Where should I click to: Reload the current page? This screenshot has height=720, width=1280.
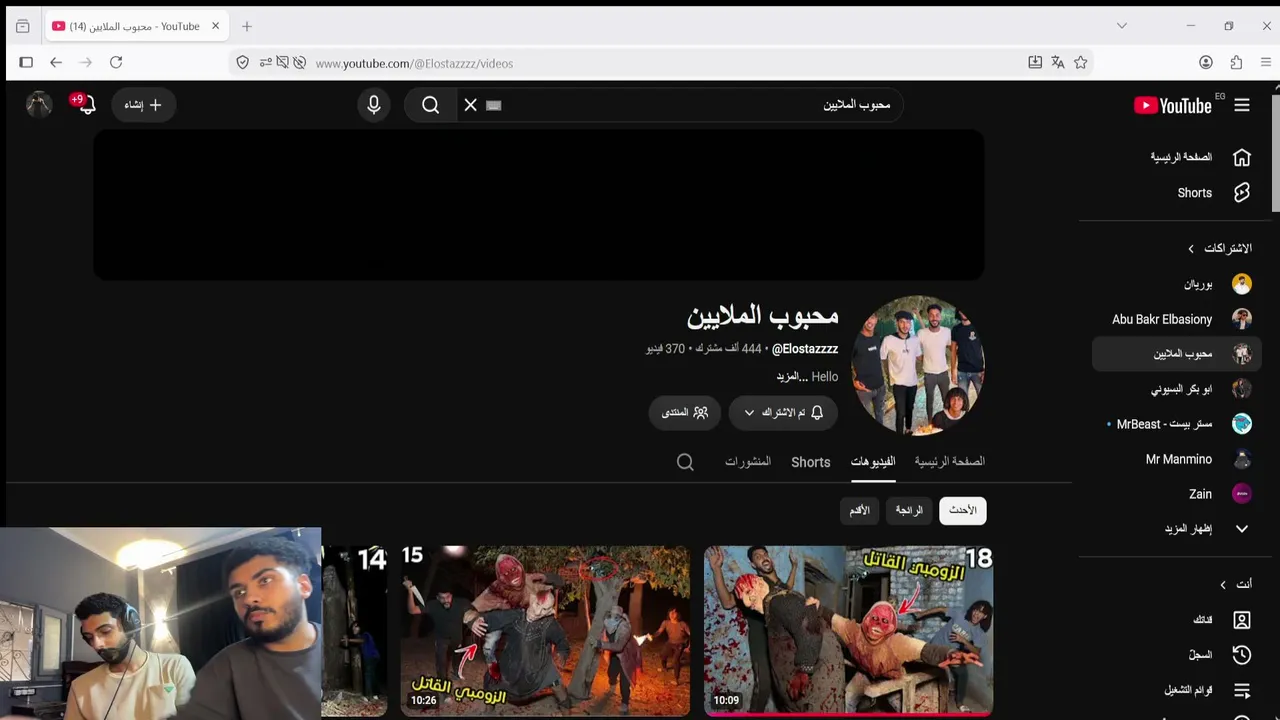pos(116,62)
